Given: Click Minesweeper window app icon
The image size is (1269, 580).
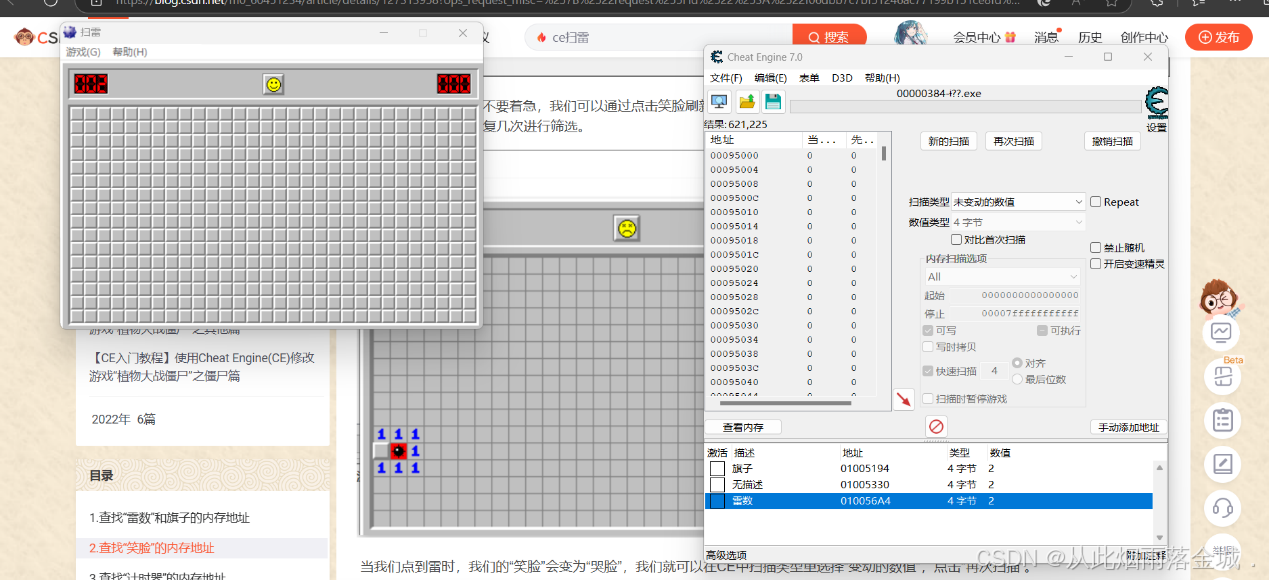Looking at the screenshot, I should pos(70,32).
